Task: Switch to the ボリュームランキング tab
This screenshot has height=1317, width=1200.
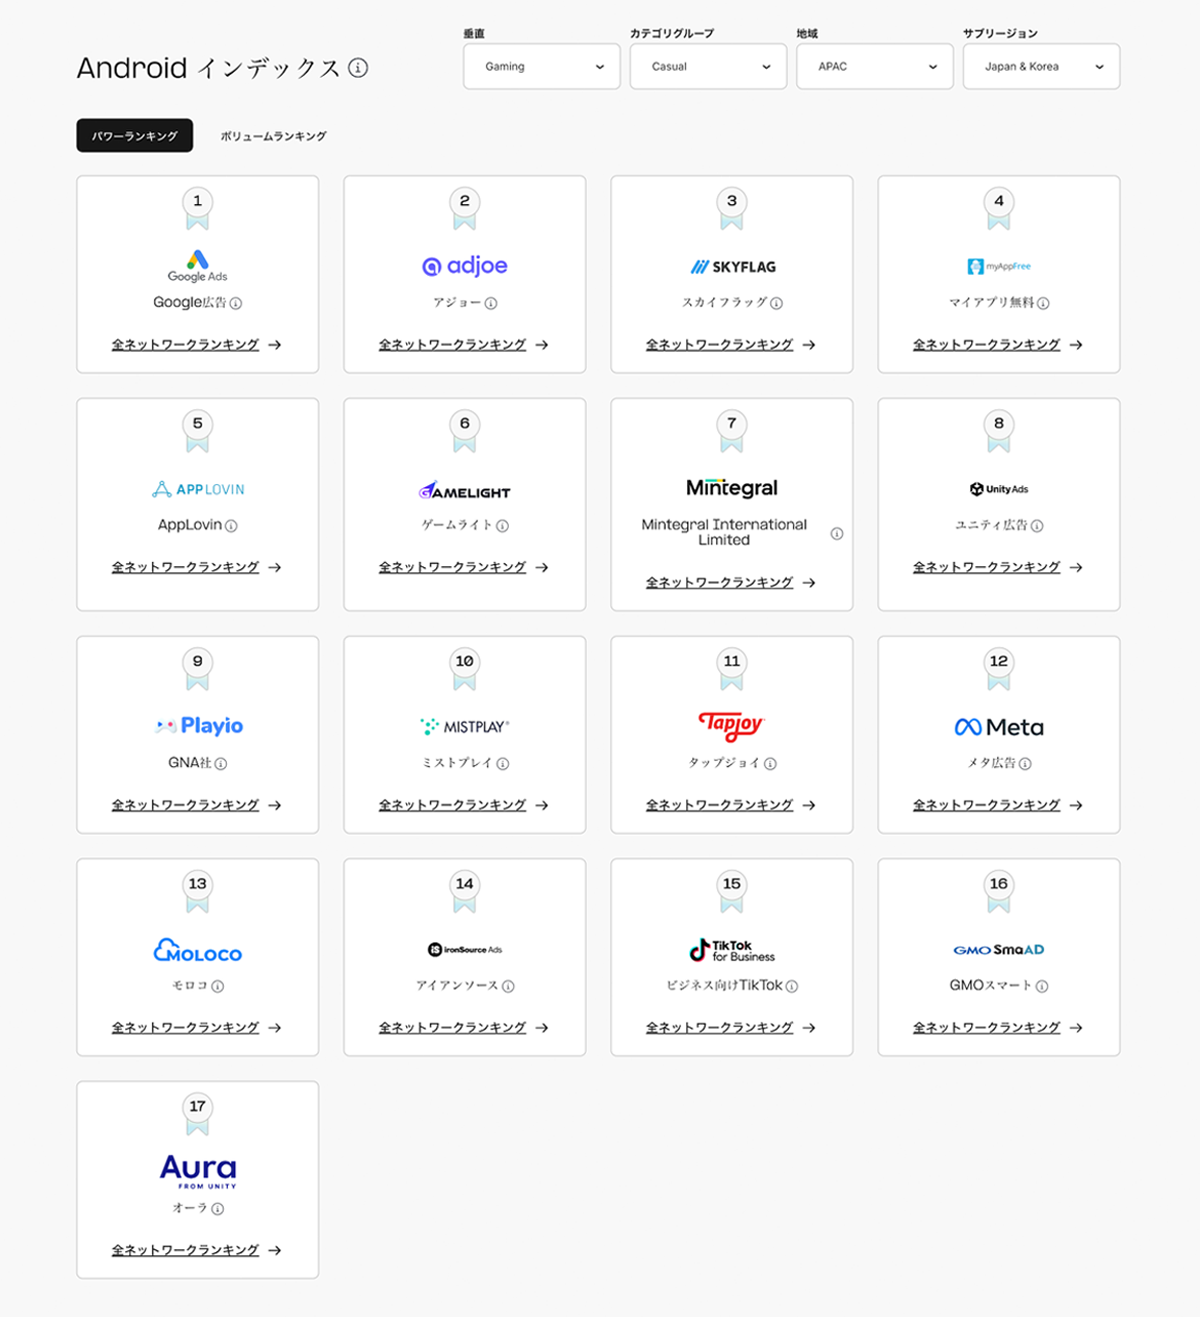Action: 273,136
